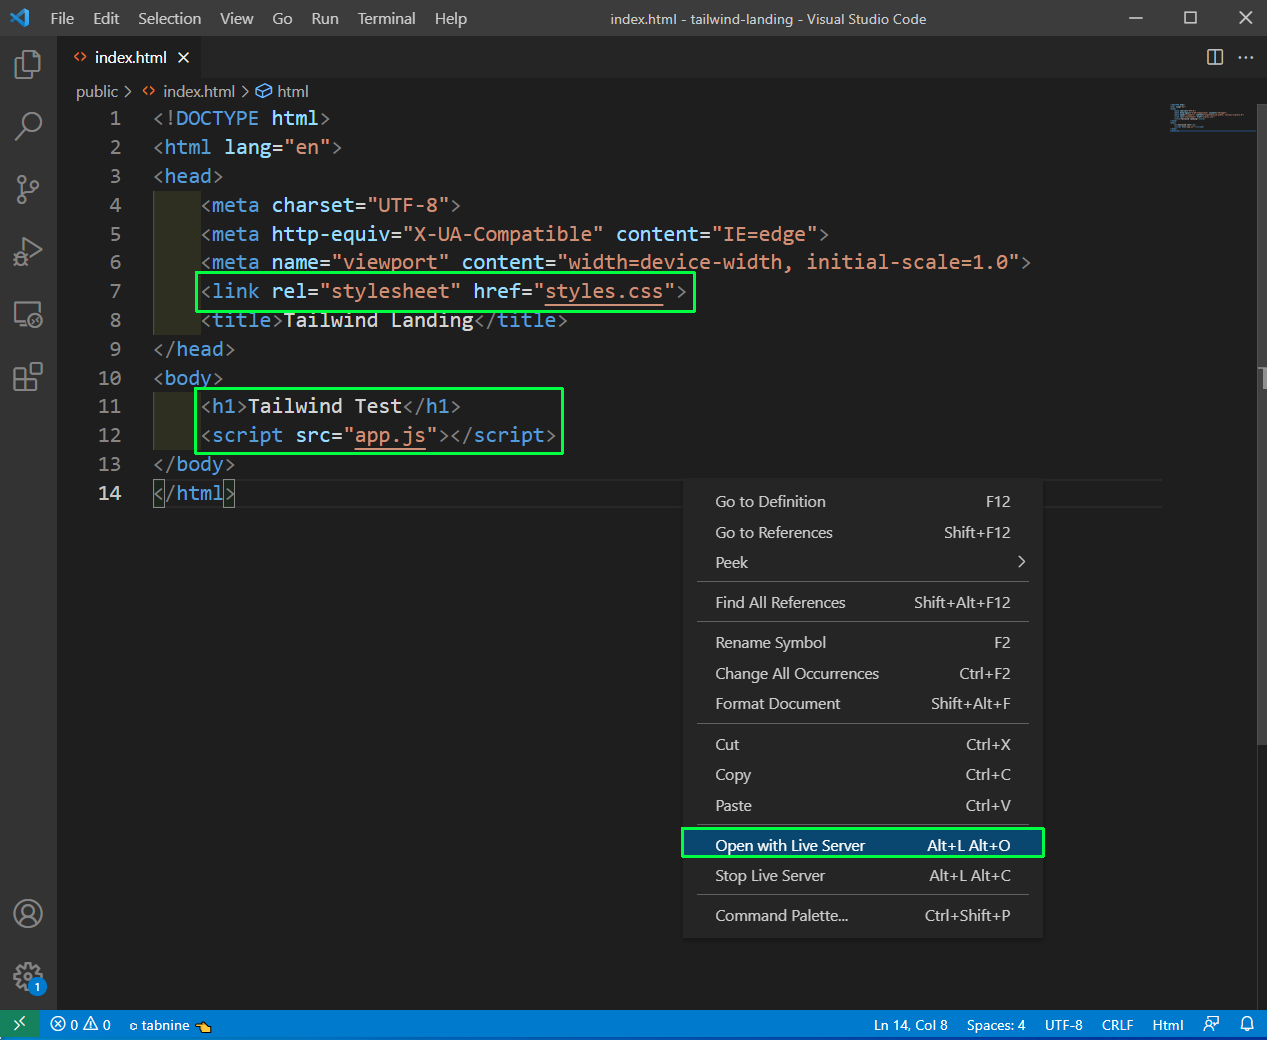This screenshot has height=1040, width=1267.
Task: Open Command Palette from context menu
Action: click(x=862, y=915)
